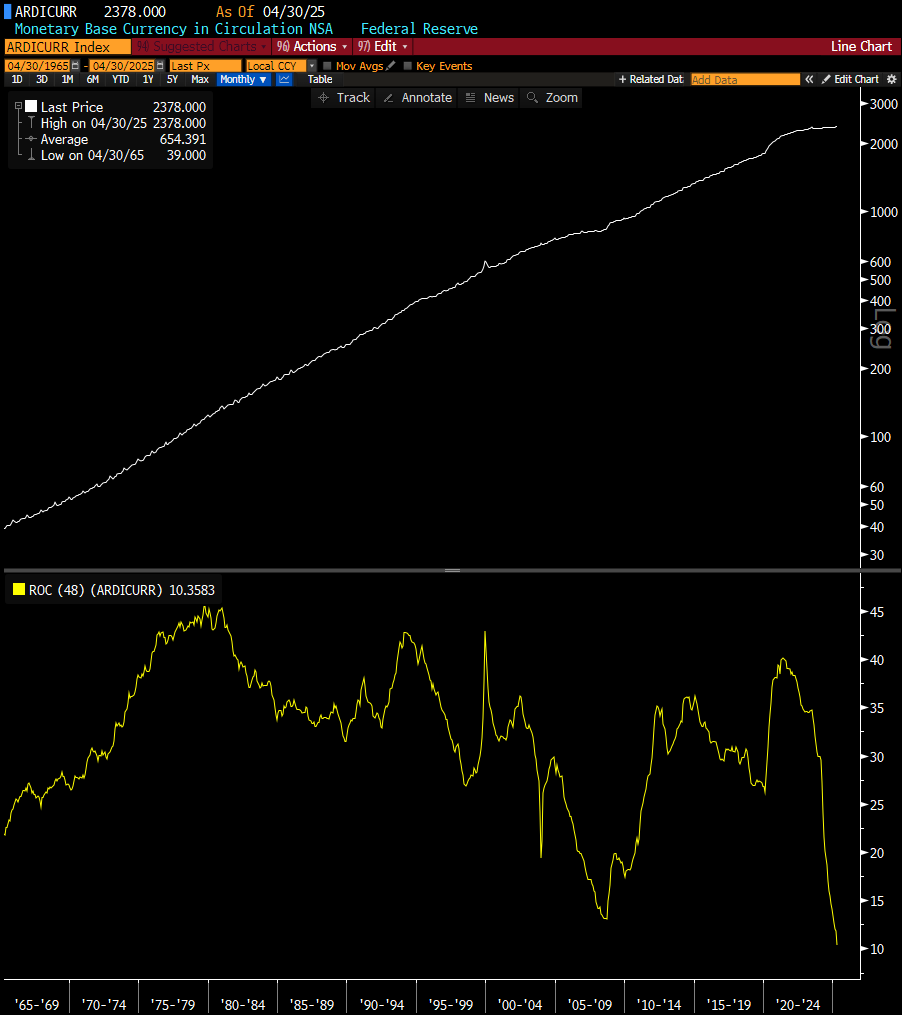Screen dimensions: 902x1015
Task: Enable the Mov Avgs checkbox
Action: (x=327, y=65)
